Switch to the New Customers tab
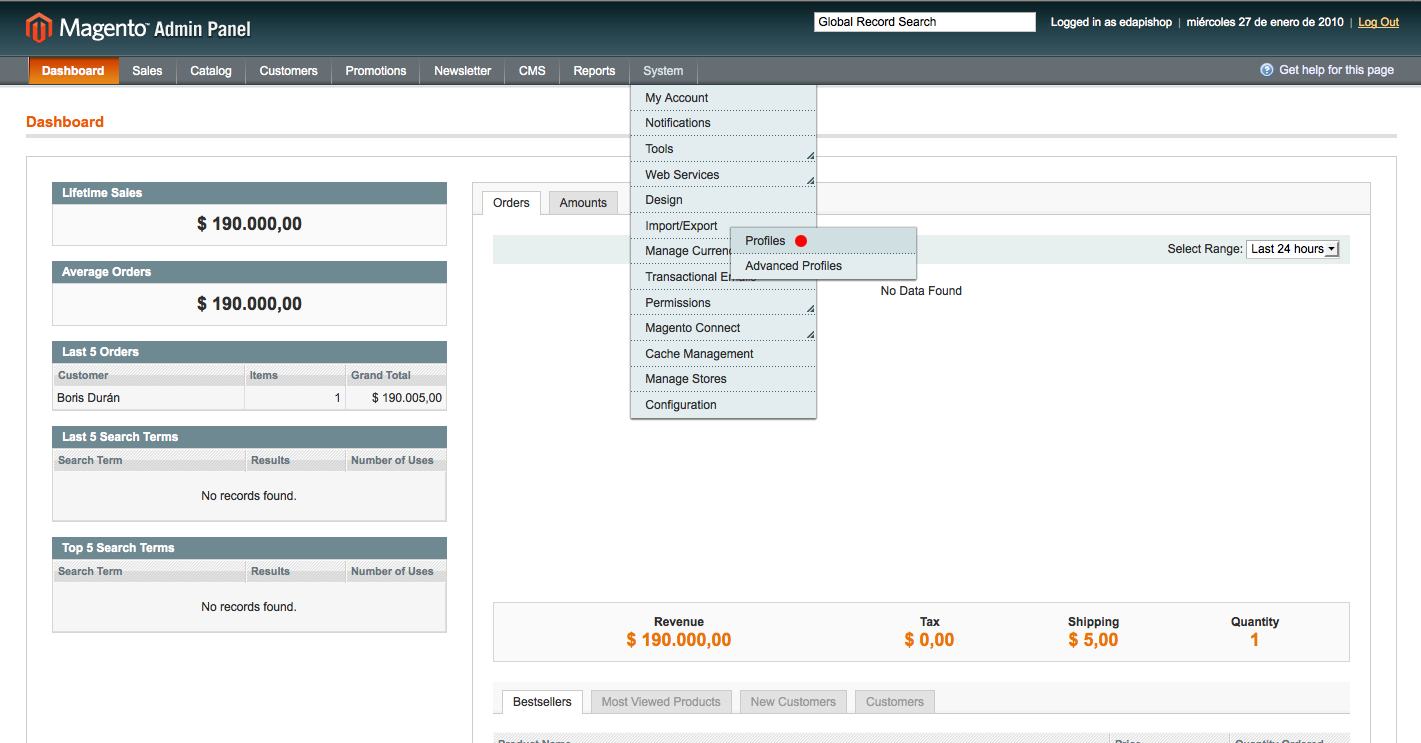The image size is (1421, 743). click(x=793, y=702)
